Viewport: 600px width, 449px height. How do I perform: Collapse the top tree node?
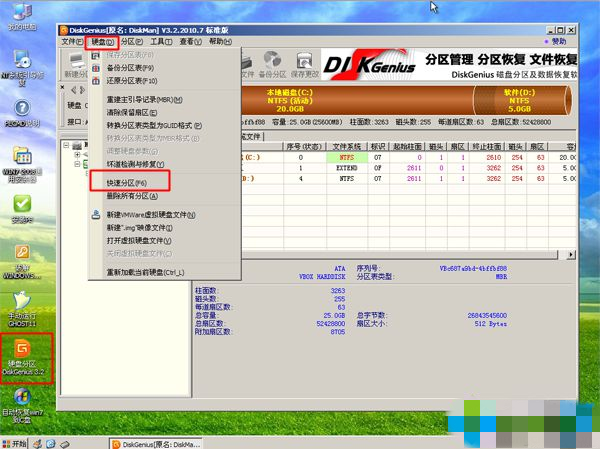click(66, 145)
